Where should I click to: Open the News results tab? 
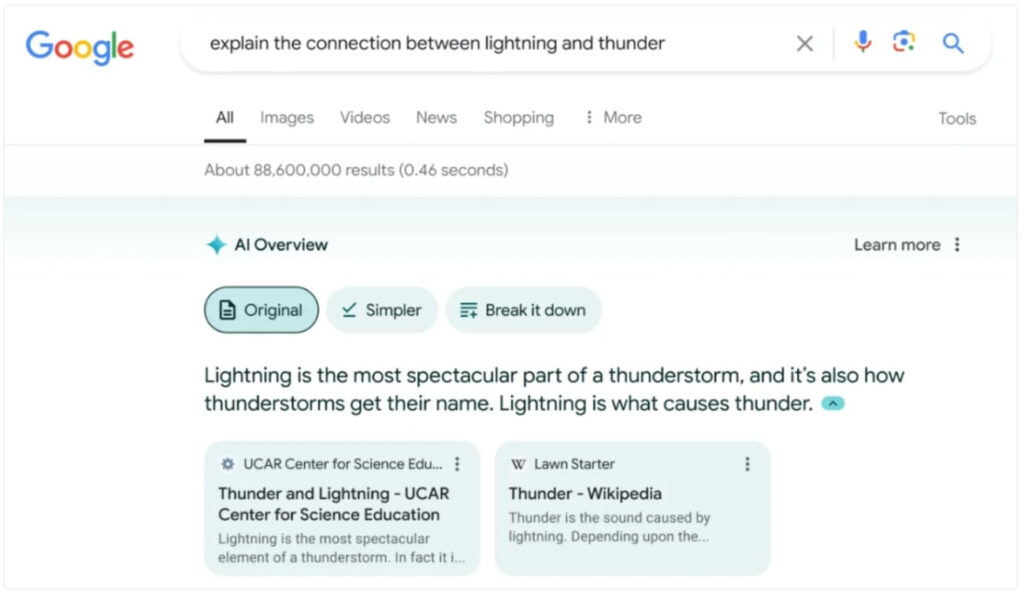point(436,118)
